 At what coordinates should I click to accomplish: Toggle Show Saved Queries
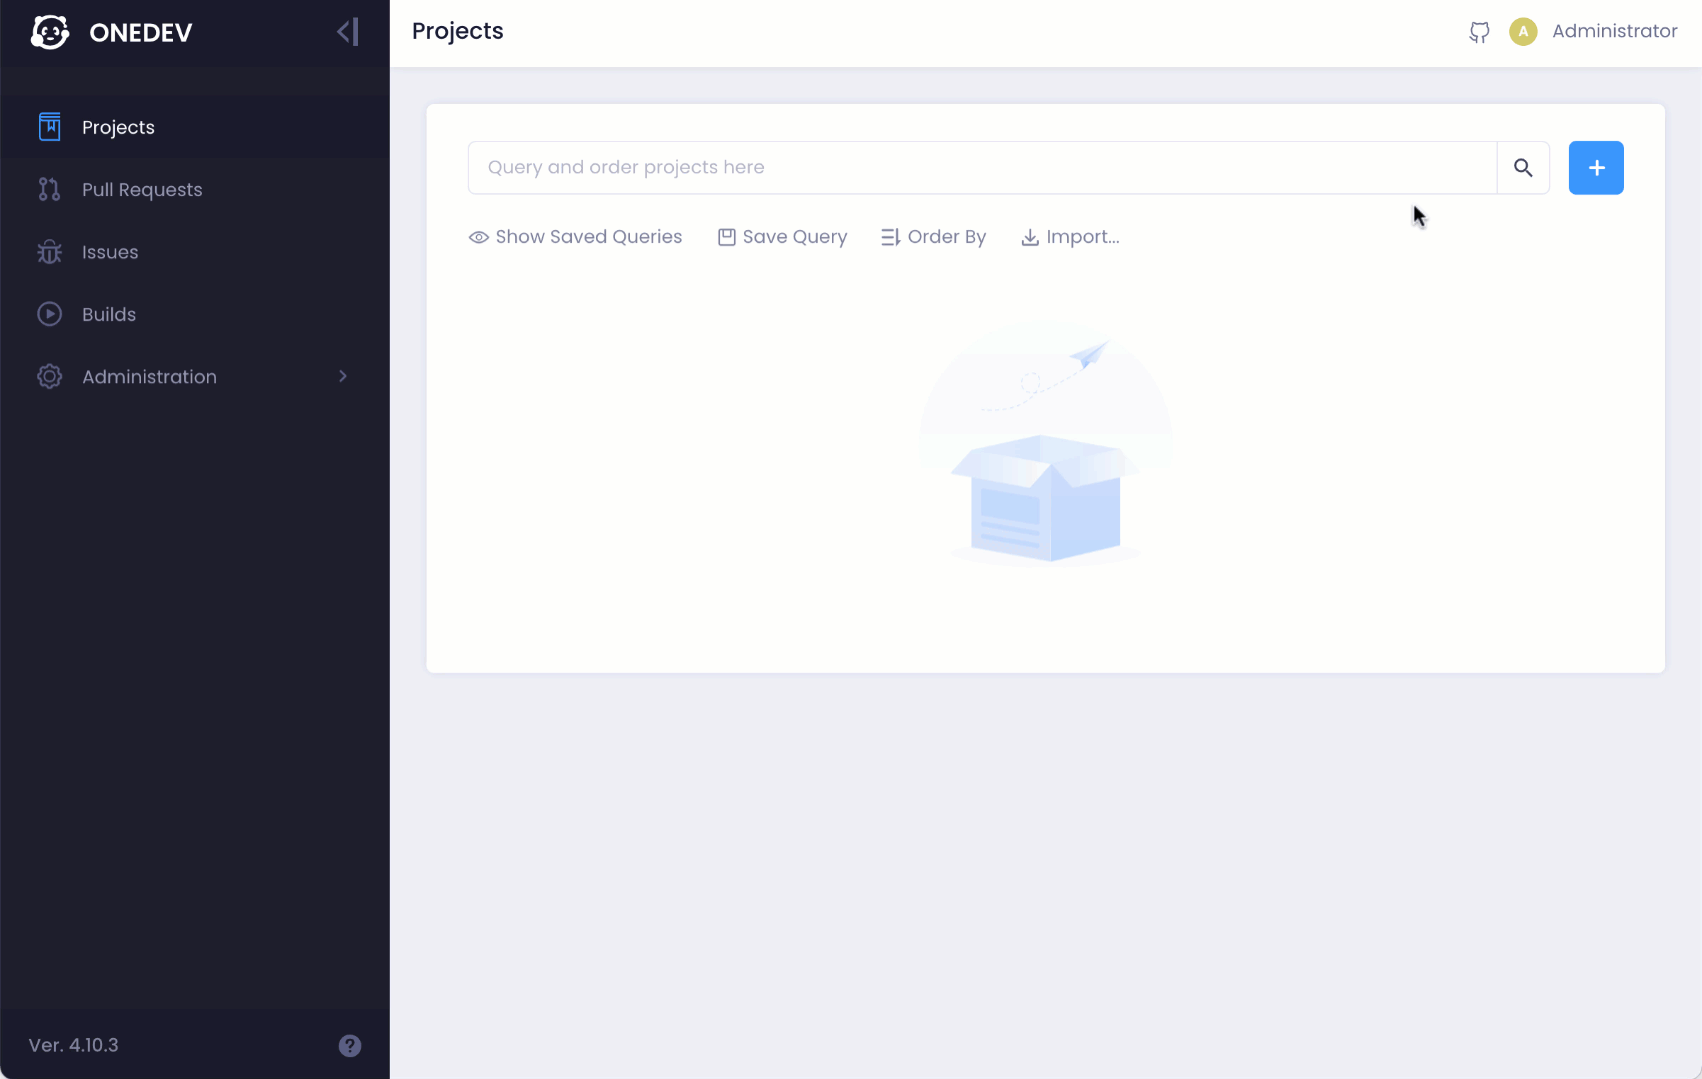click(x=575, y=237)
